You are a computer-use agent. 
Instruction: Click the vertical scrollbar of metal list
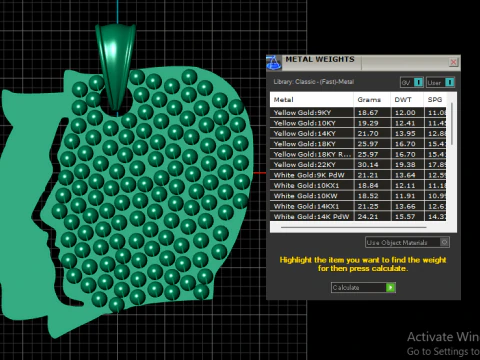pos(452,124)
